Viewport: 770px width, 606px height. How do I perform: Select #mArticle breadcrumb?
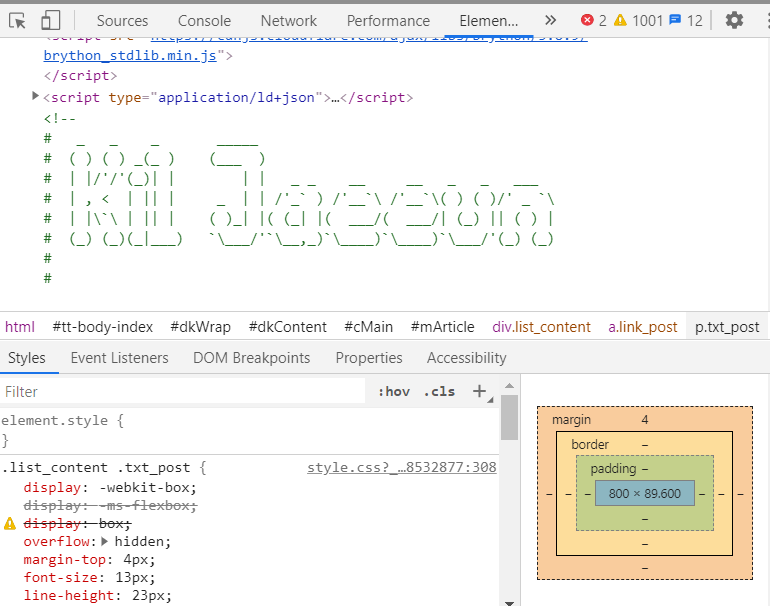tap(442, 327)
